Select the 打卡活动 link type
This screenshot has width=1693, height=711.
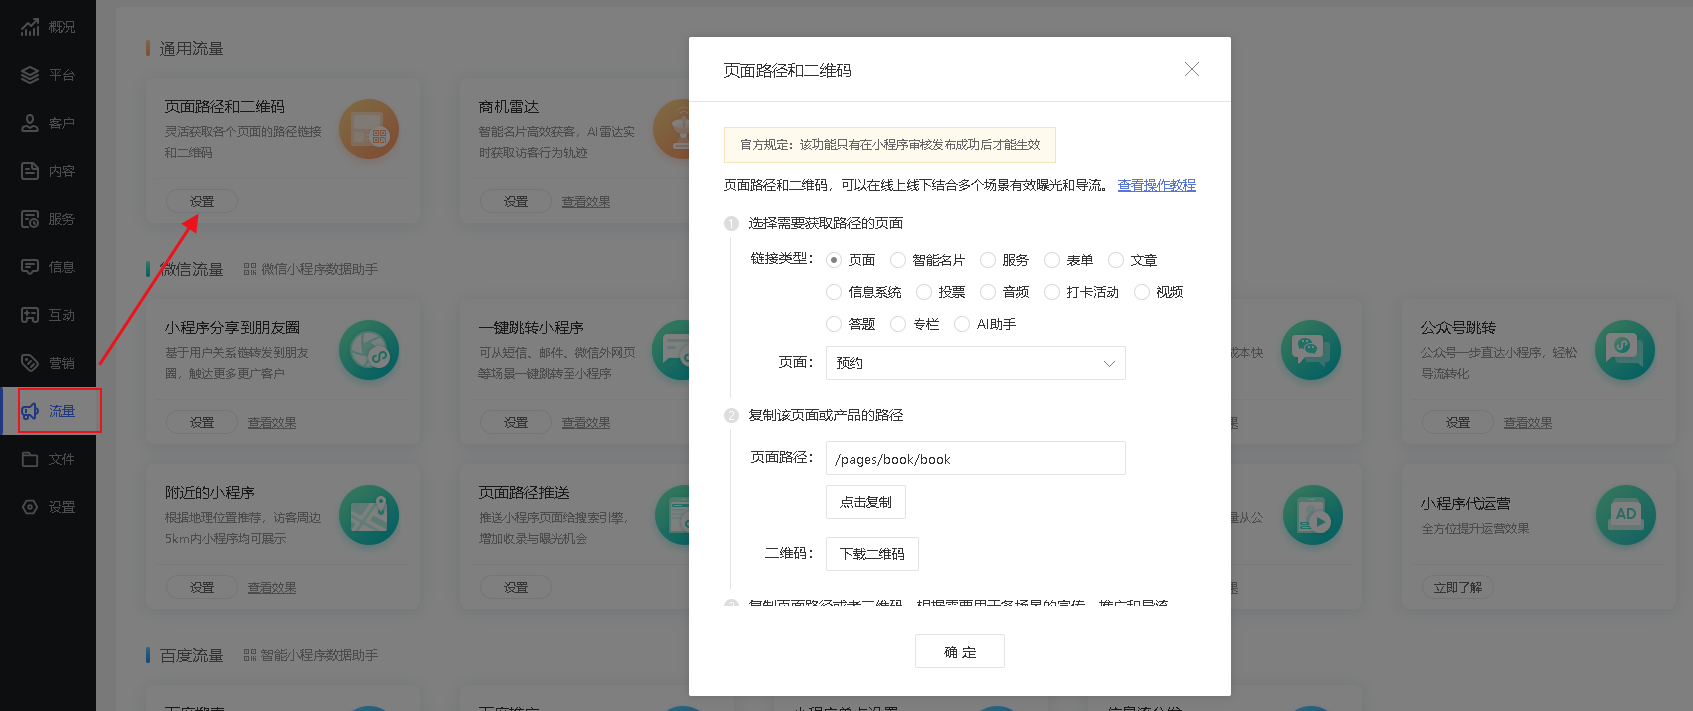pyautogui.click(x=1052, y=292)
